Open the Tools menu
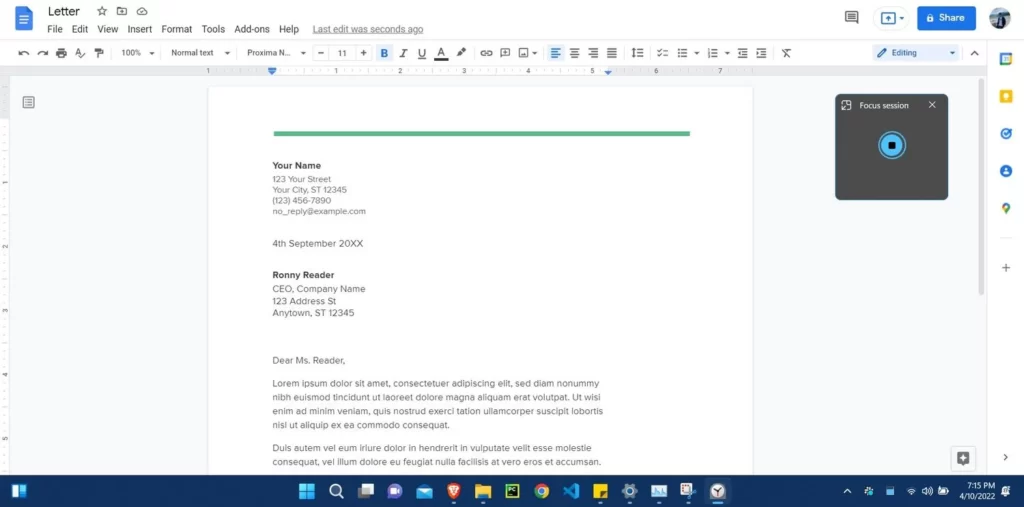The height and width of the screenshot is (507, 1024). (x=213, y=29)
